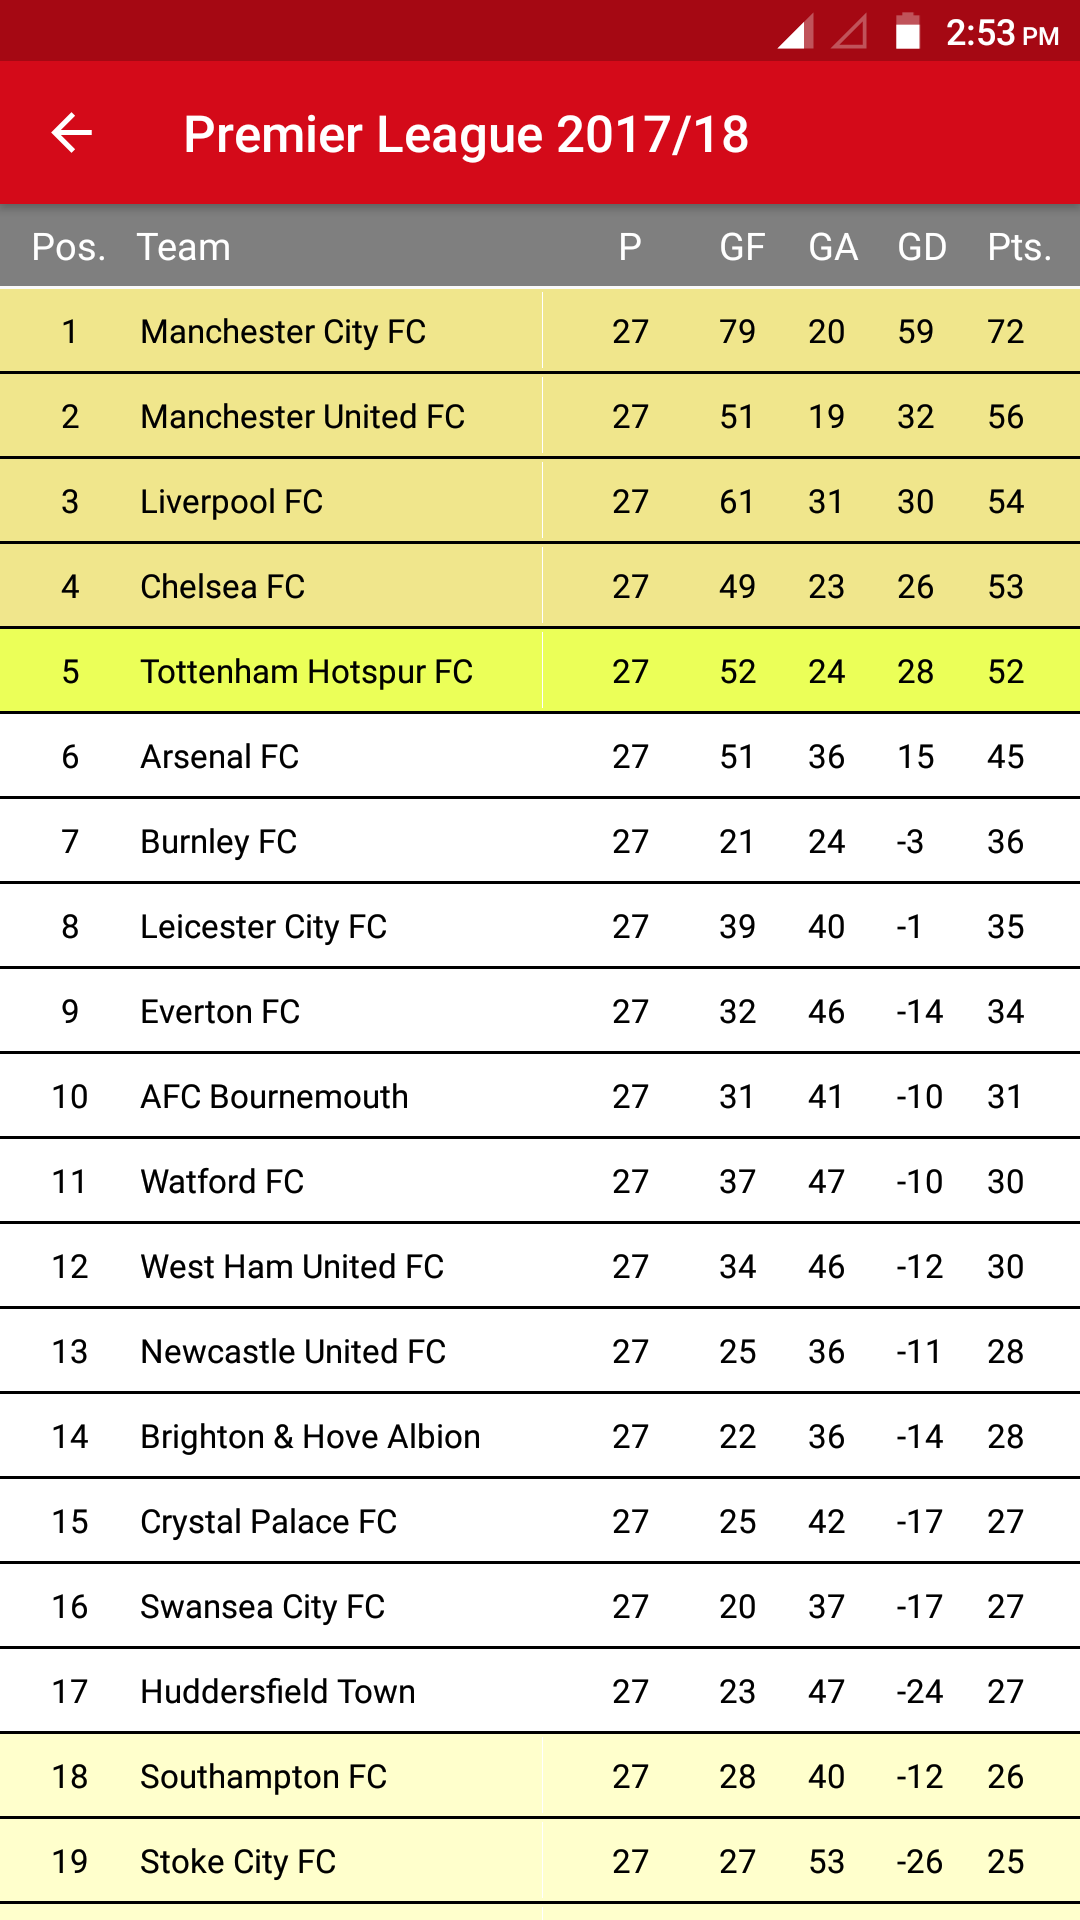
Task: Tap the GD column header
Action: pyautogui.click(x=921, y=247)
